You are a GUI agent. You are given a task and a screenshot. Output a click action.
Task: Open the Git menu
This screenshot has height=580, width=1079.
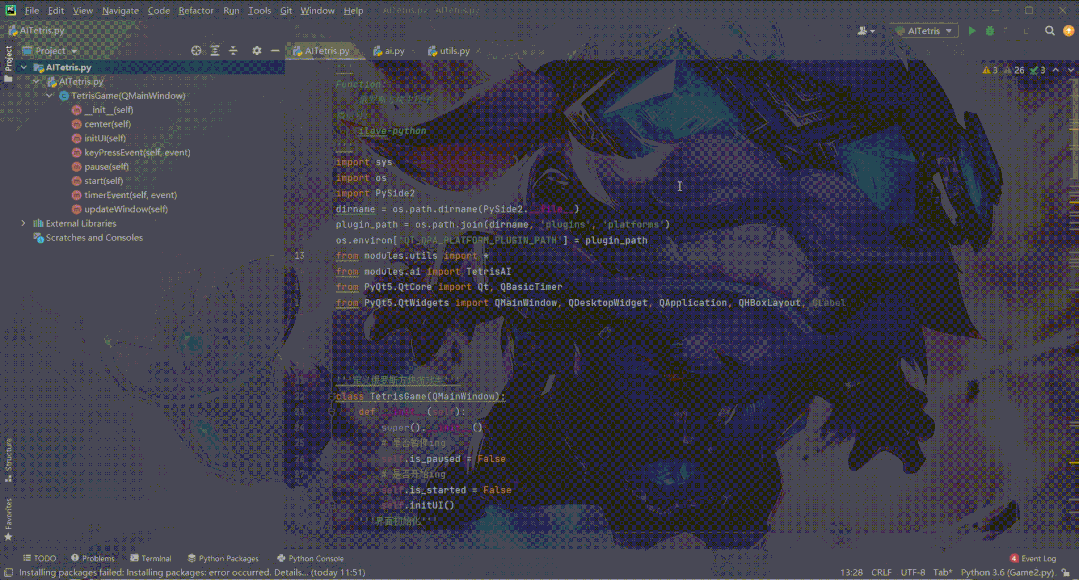[x=286, y=11]
